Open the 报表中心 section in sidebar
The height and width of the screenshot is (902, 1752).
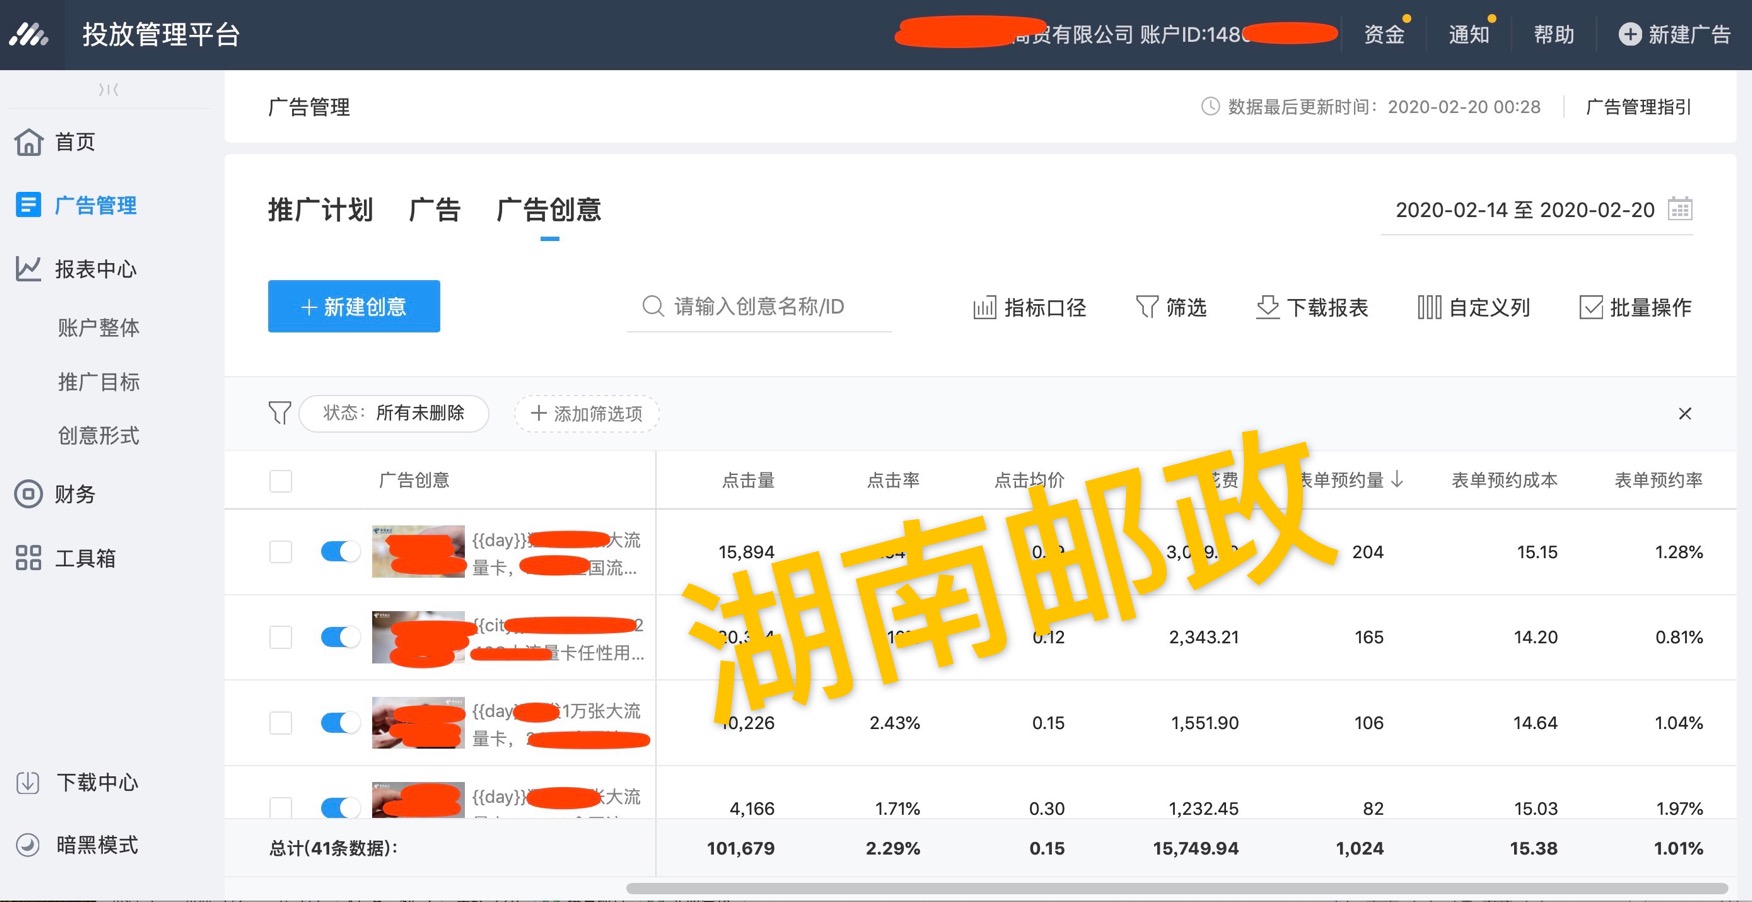point(95,268)
